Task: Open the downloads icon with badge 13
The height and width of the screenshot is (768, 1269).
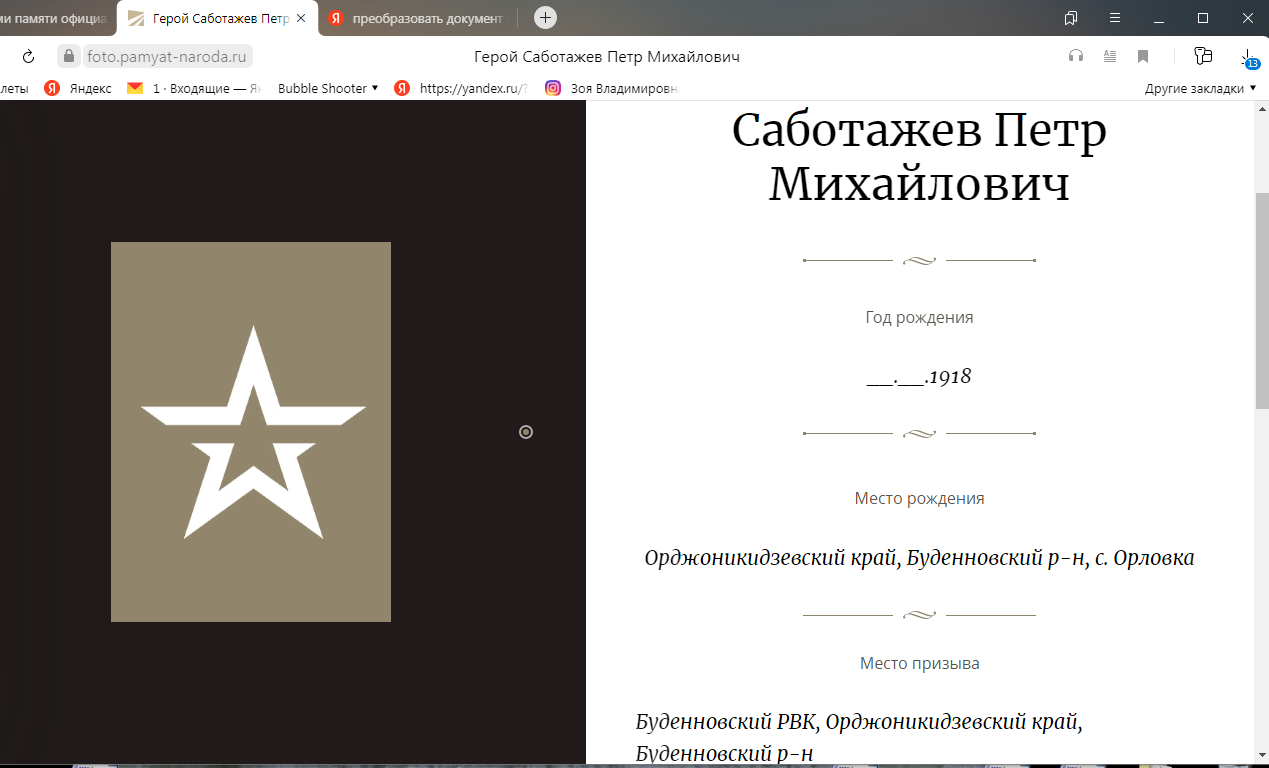Action: (x=1247, y=57)
